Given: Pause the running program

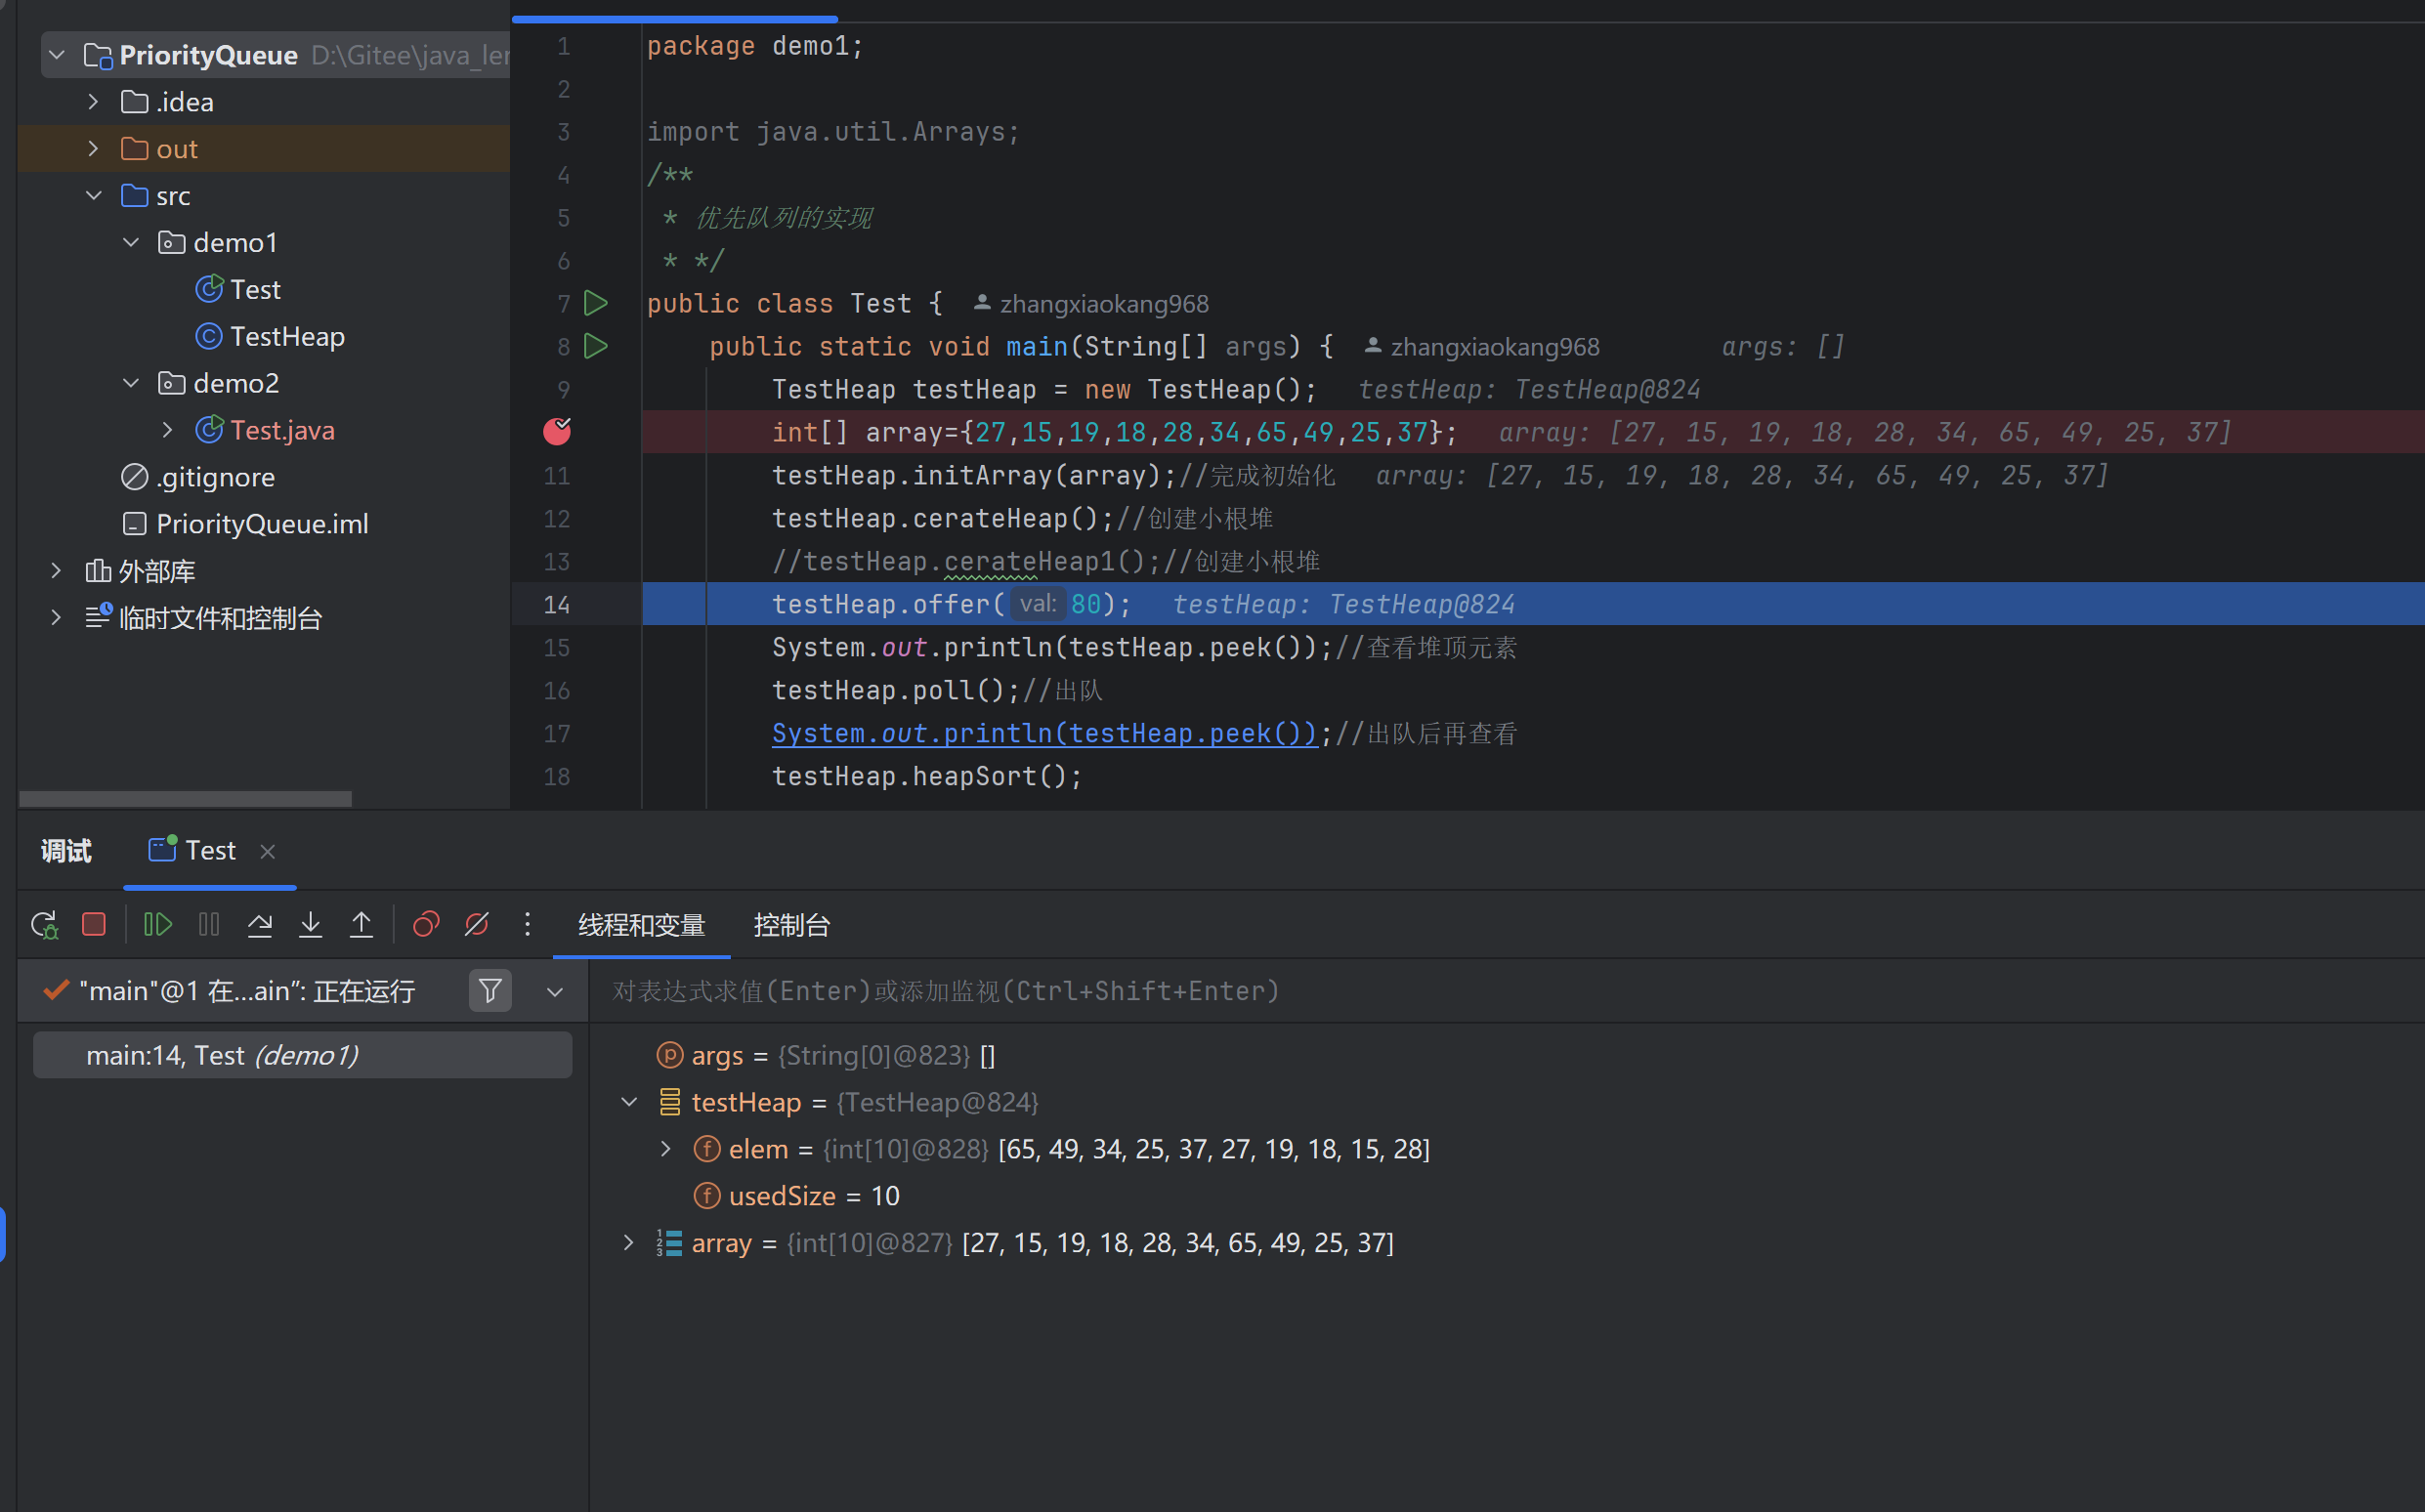Looking at the screenshot, I should point(209,924).
